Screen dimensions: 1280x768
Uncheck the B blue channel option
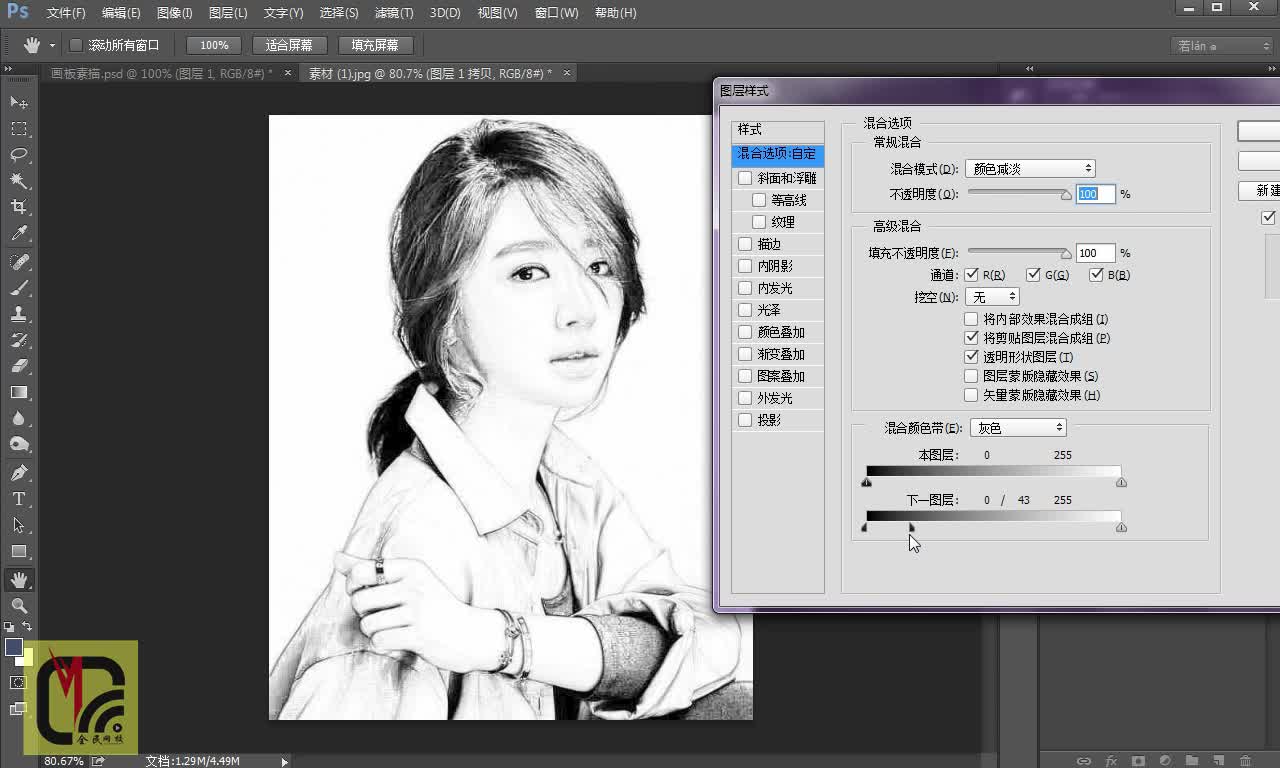click(x=1097, y=274)
